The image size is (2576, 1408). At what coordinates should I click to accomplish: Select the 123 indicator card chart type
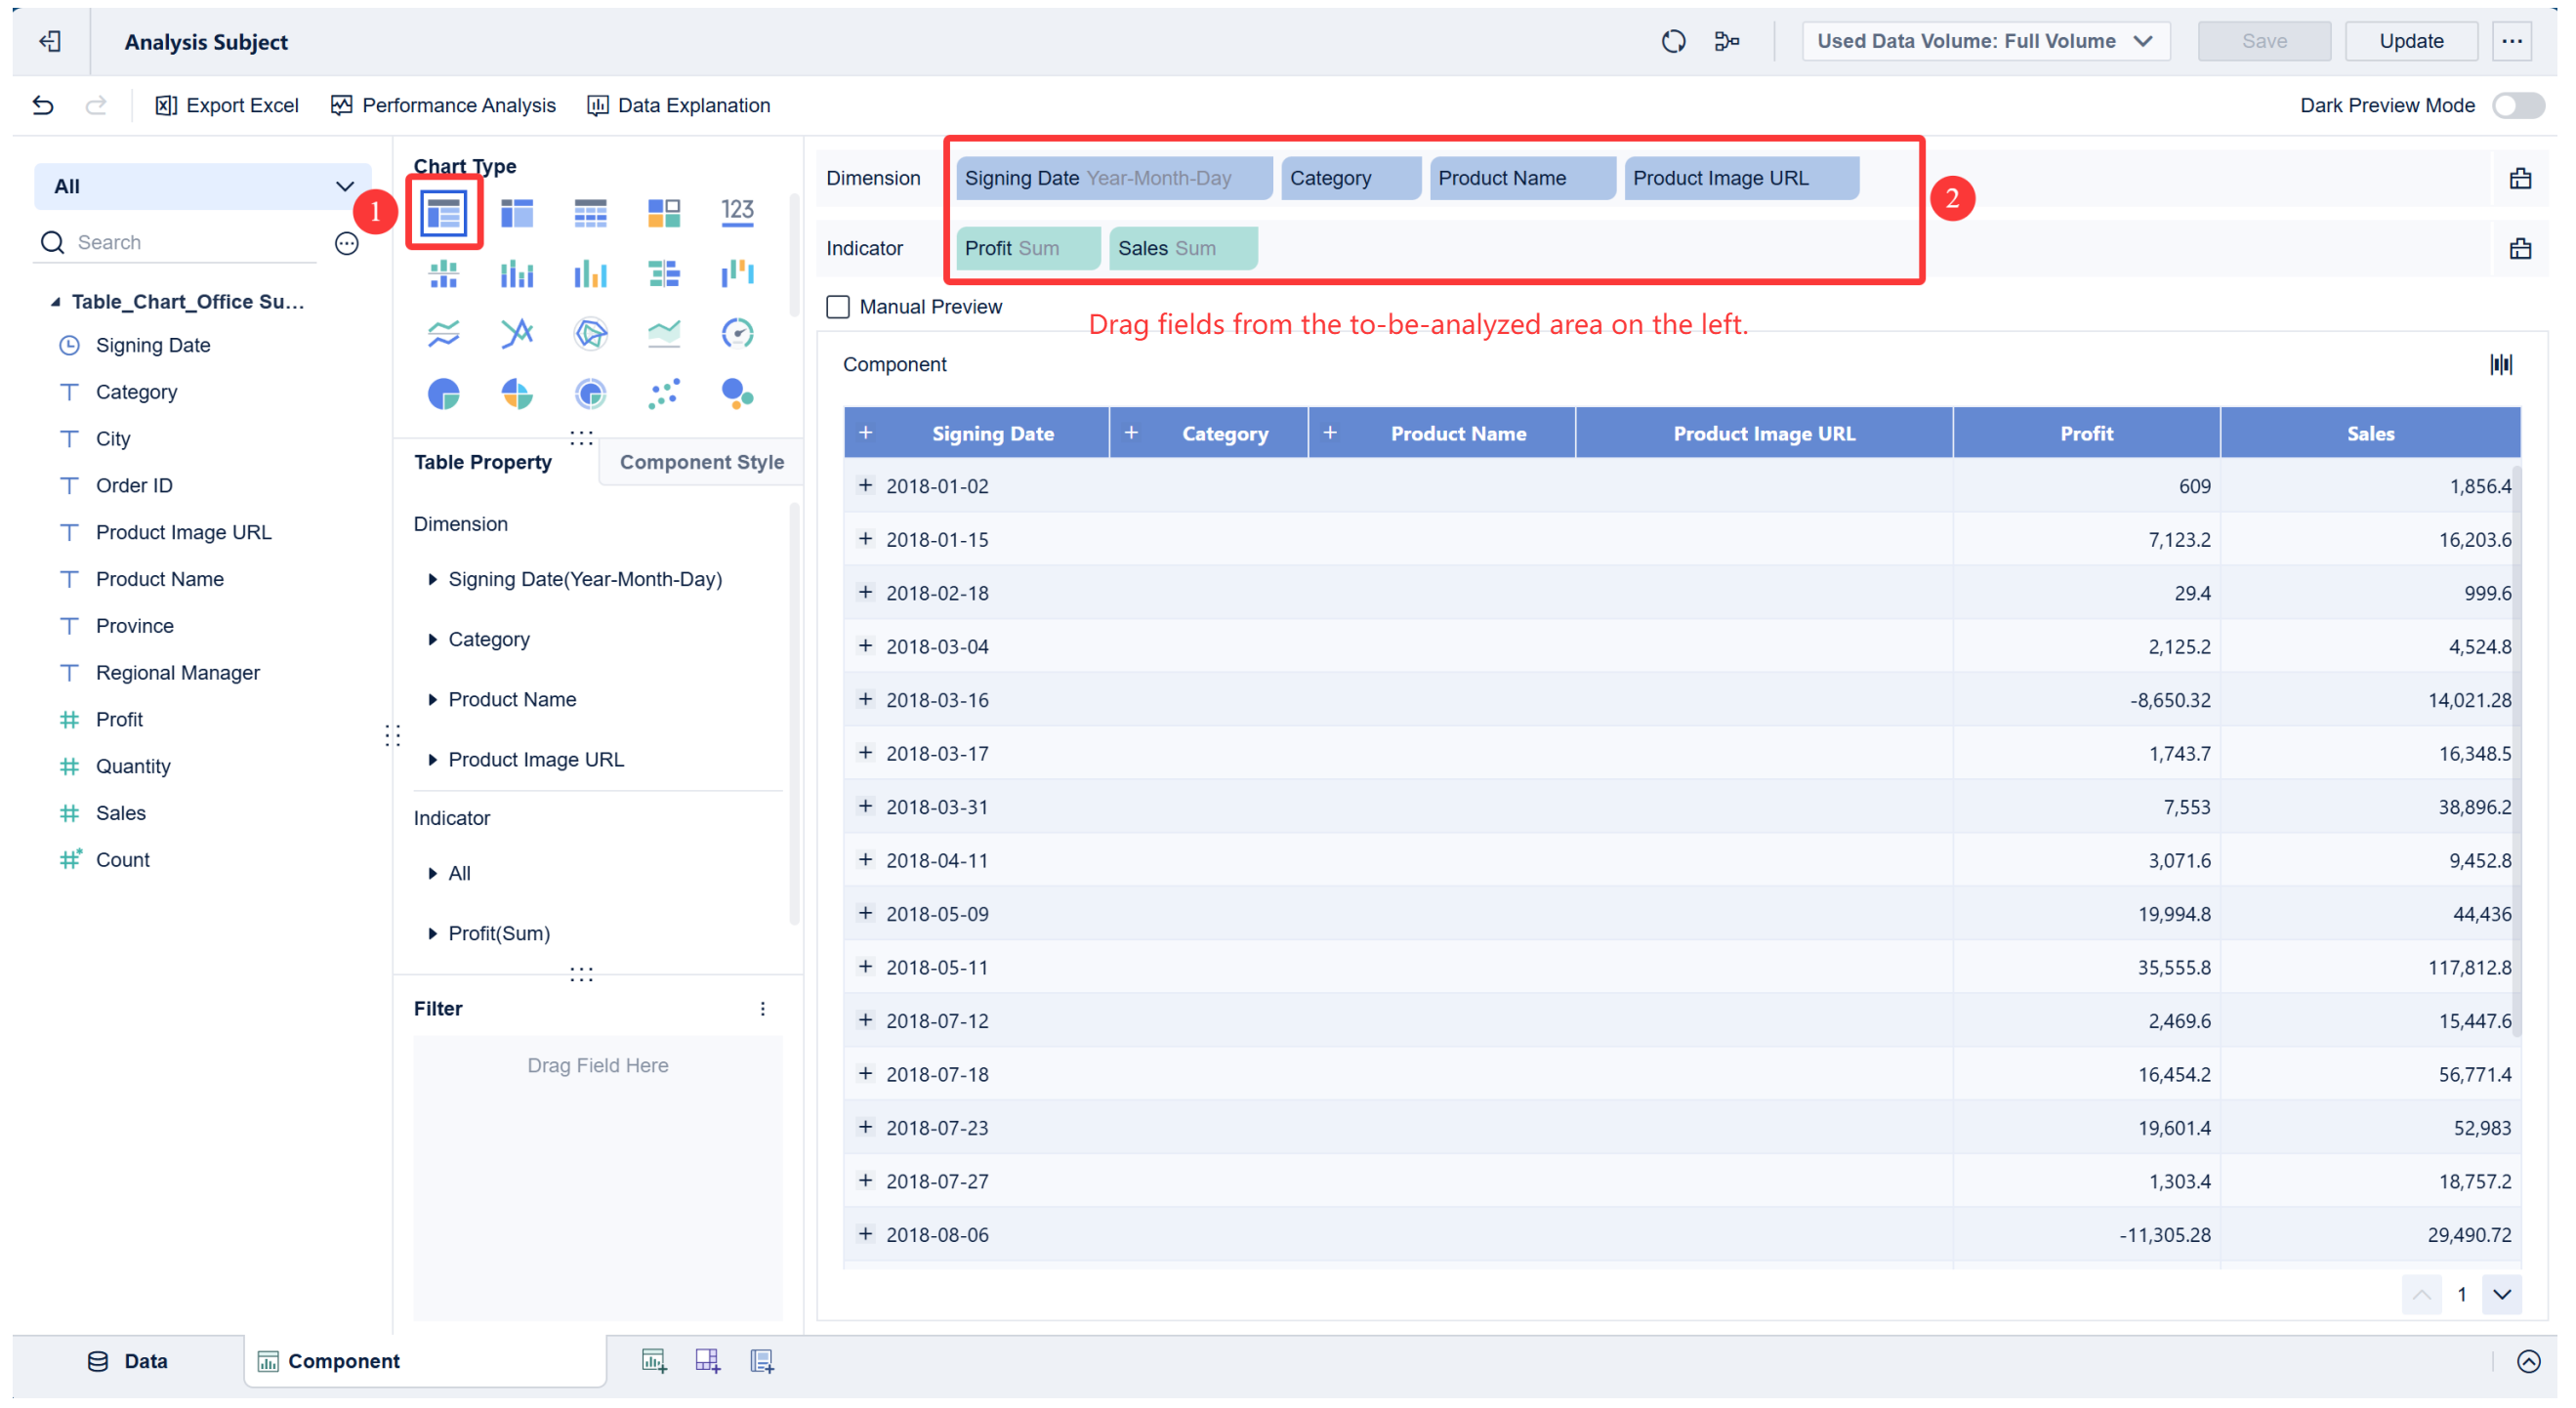click(738, 211)
